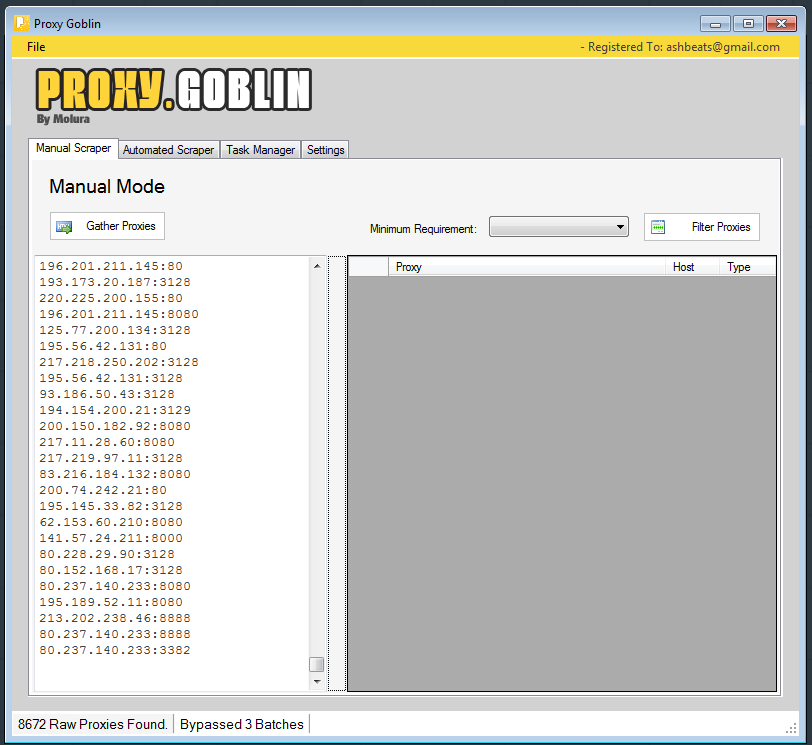Maximize the Proxy Goblin window
The height and width of the screenshot is (745, 812).
pyautogui.click(x=748, y=24)
